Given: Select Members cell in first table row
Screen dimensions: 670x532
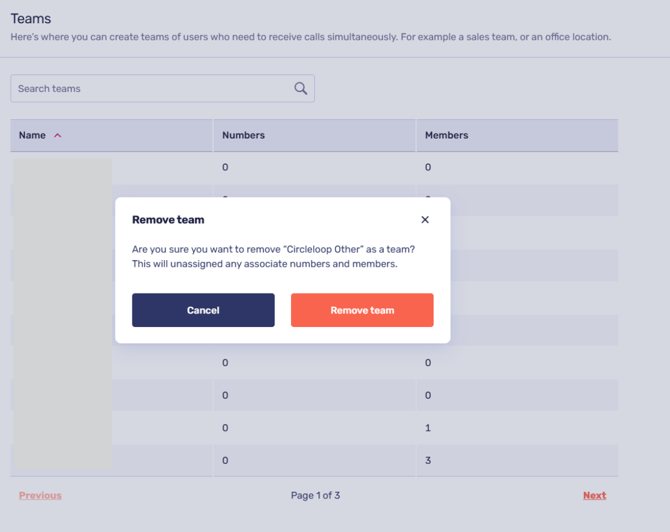Looking at the screenshot, I should tap(428, 167).
